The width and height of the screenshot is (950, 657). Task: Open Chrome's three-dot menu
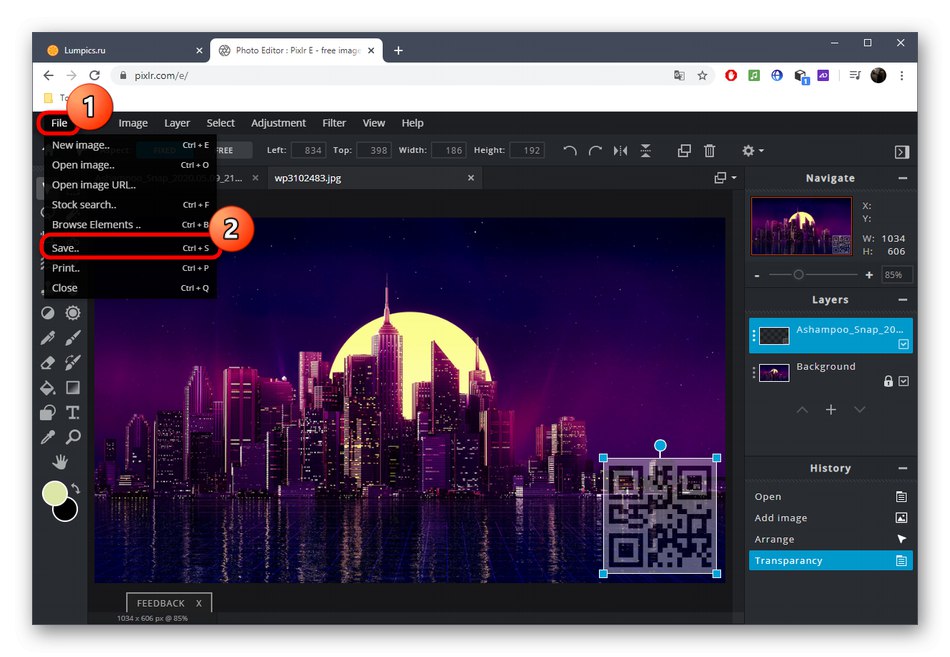tap(902, 75)
